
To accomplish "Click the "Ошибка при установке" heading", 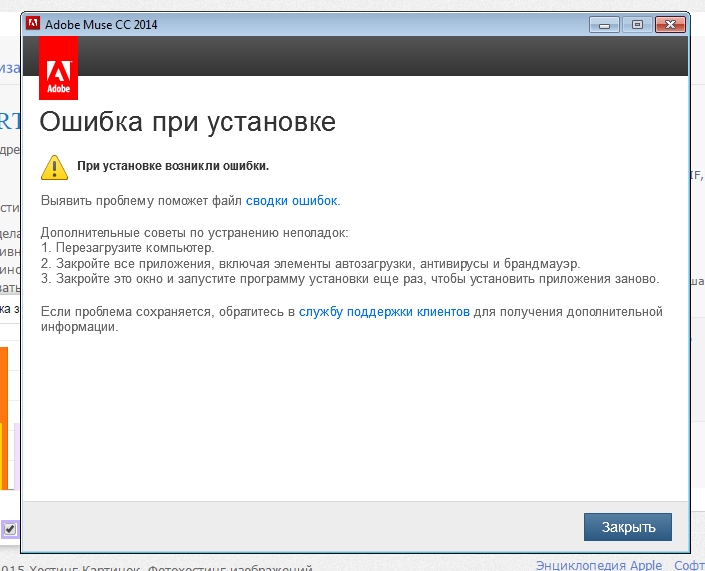I will [187, 122].
